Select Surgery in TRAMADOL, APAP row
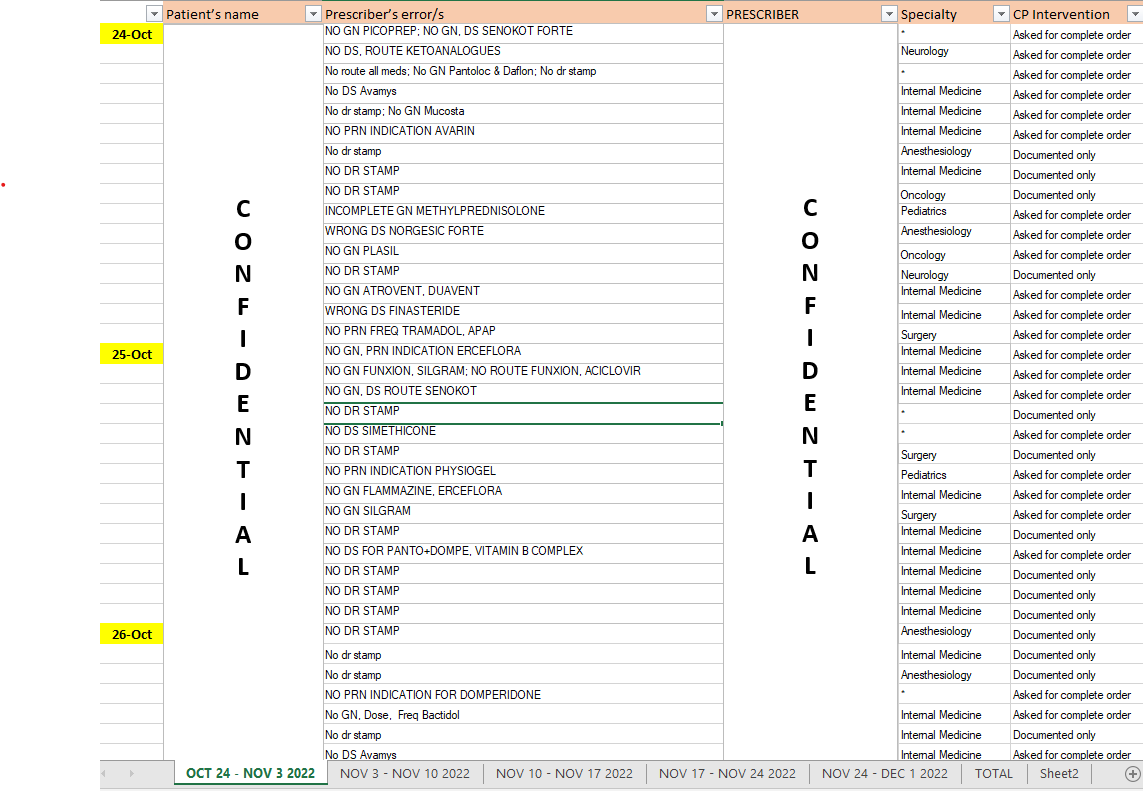Screen dimensions: 1143x791 pos(953,333)
